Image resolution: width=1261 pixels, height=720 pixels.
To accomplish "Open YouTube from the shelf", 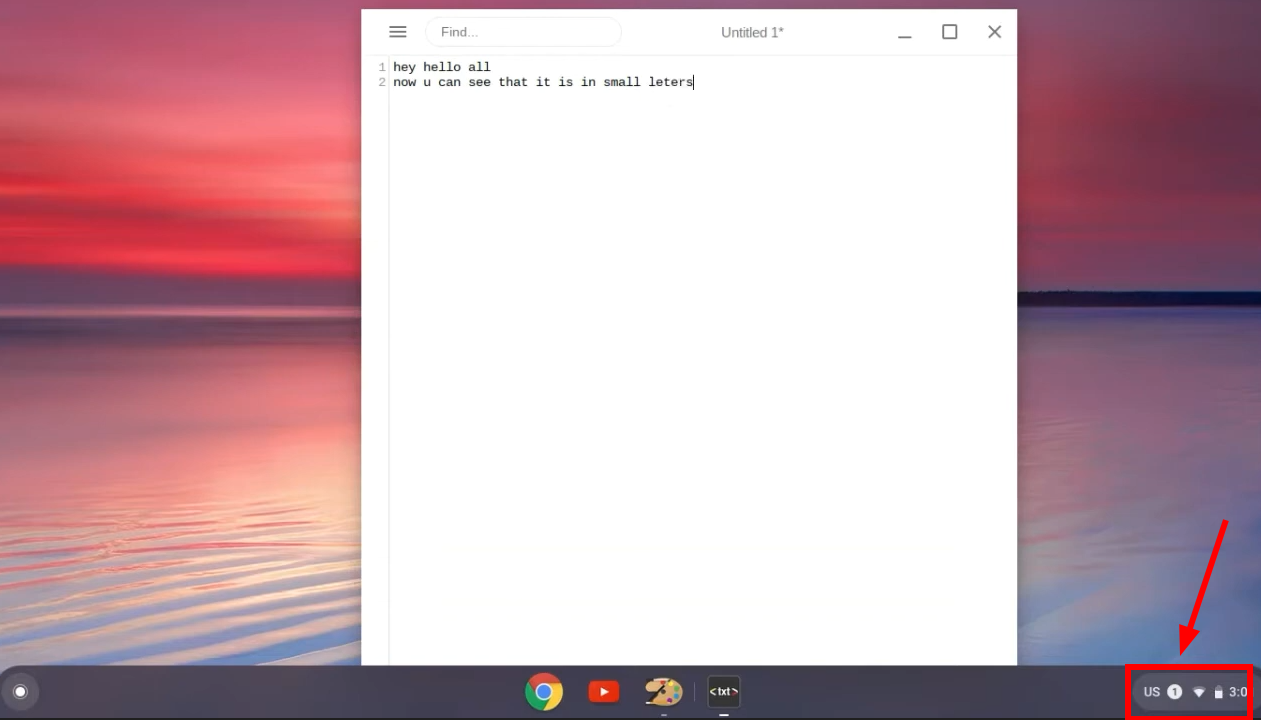I will [603, 691].
